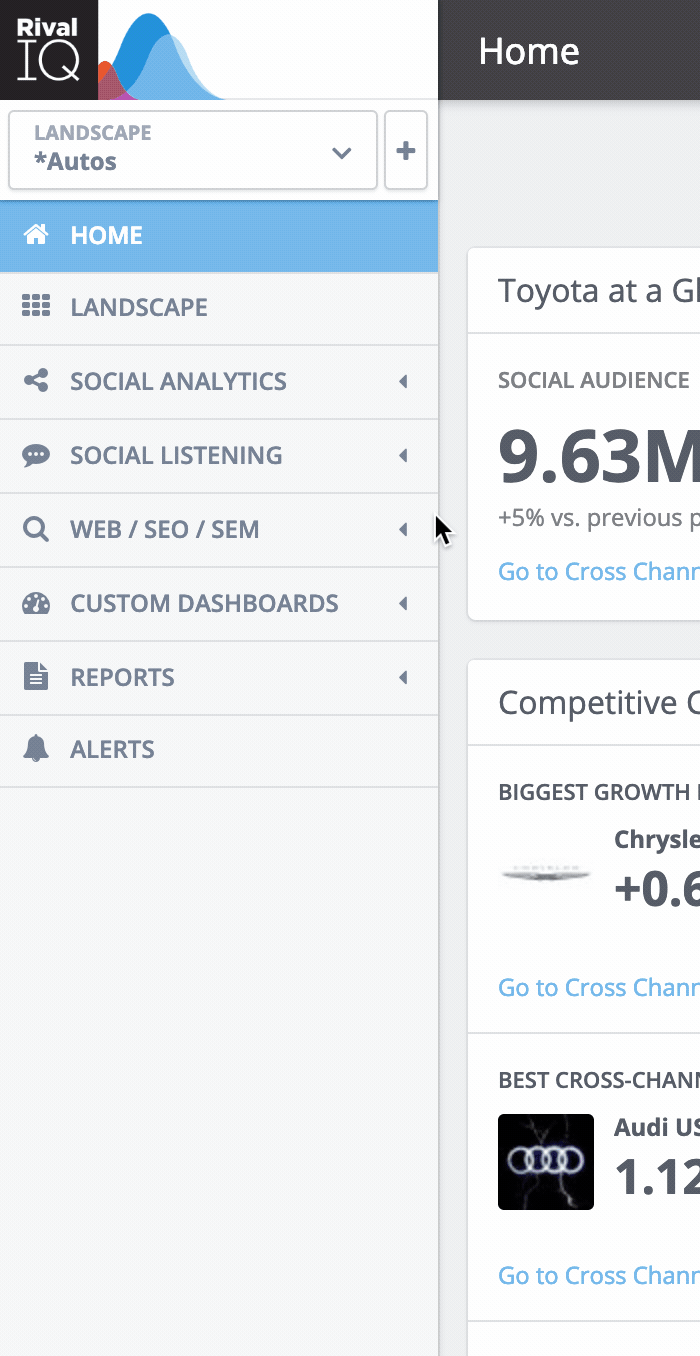Open the *Autos landscape dropdown
This screenshot has height=1356, width=700.
[193, 150]
